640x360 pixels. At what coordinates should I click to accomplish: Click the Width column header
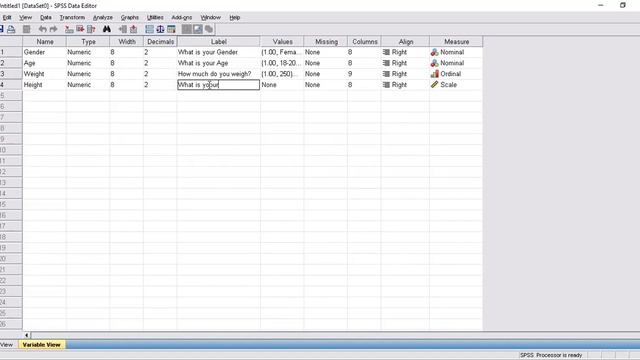click(127, 42)
